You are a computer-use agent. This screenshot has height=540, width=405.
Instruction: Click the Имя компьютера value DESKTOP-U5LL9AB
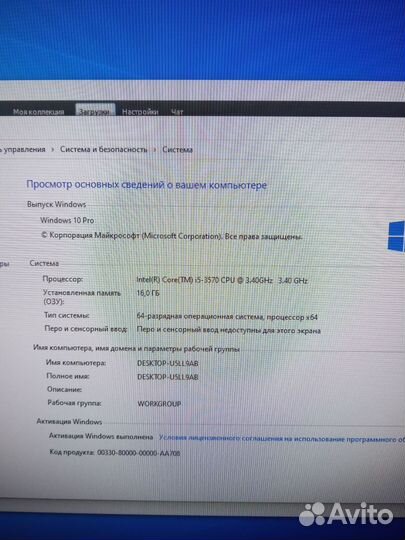click(168, 363)
